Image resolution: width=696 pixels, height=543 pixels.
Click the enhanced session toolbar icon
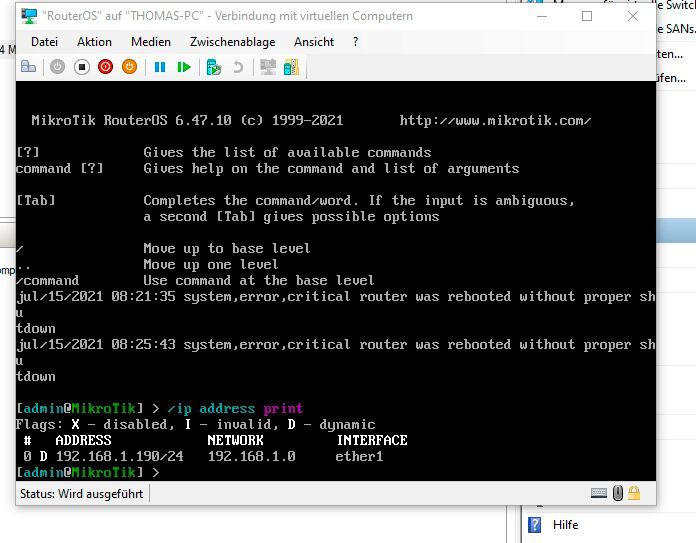coord(268,67)
